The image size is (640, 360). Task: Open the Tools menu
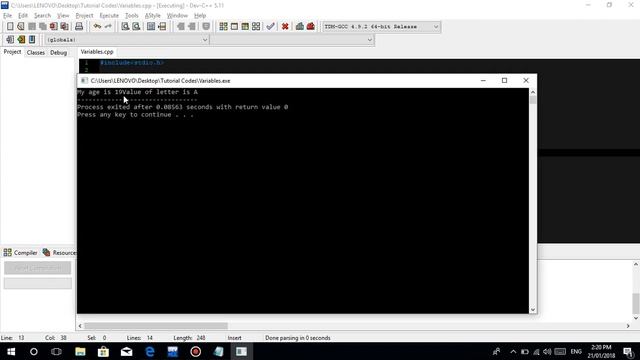coord(131,16)
